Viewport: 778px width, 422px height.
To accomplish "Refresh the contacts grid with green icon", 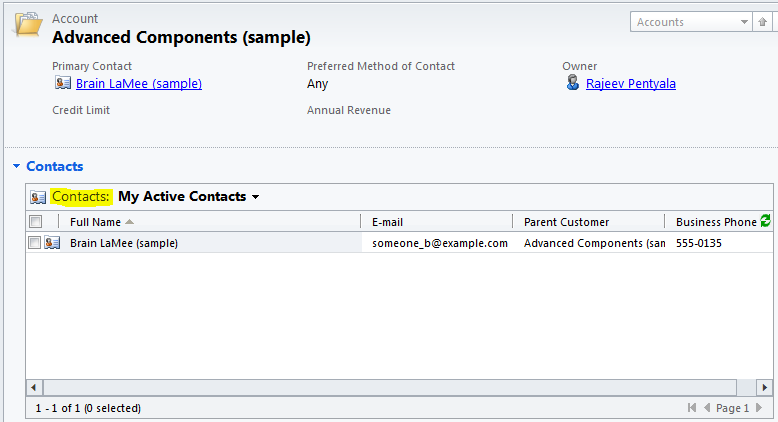I will click(x=766, y=221).
